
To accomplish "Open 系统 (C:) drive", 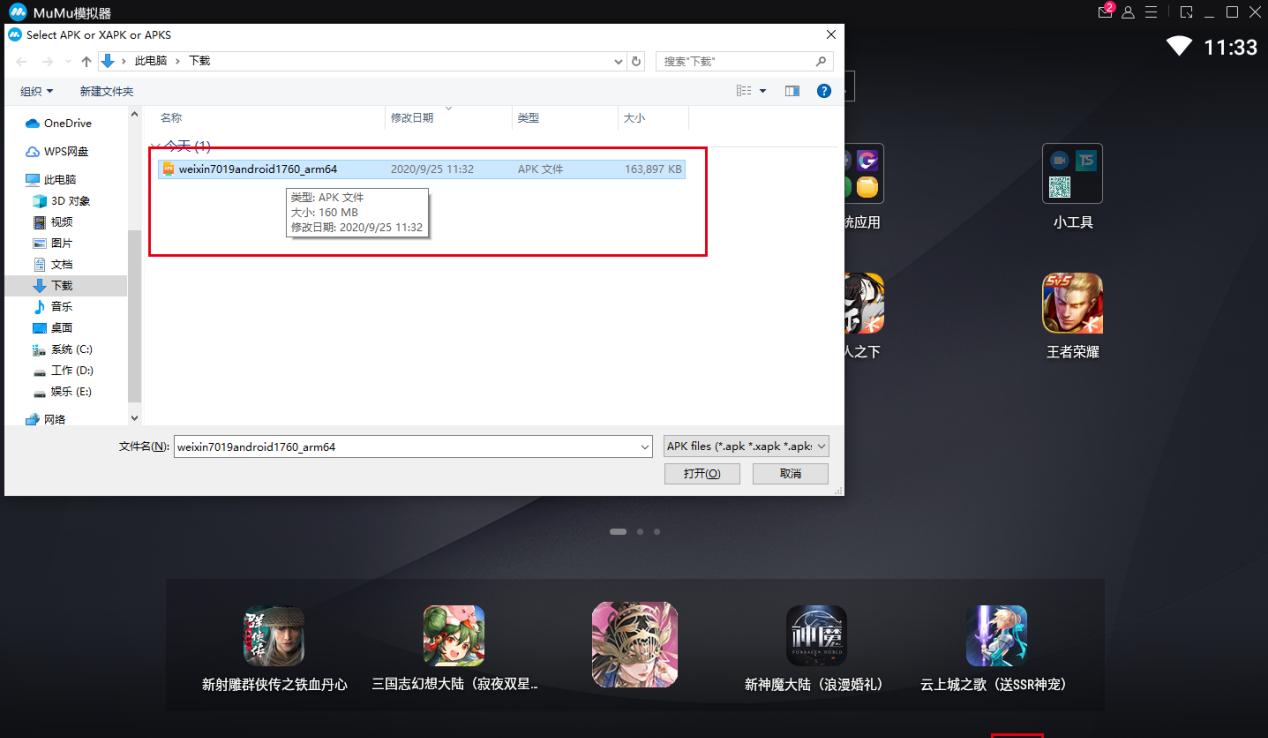I will (x=63, y=349).
